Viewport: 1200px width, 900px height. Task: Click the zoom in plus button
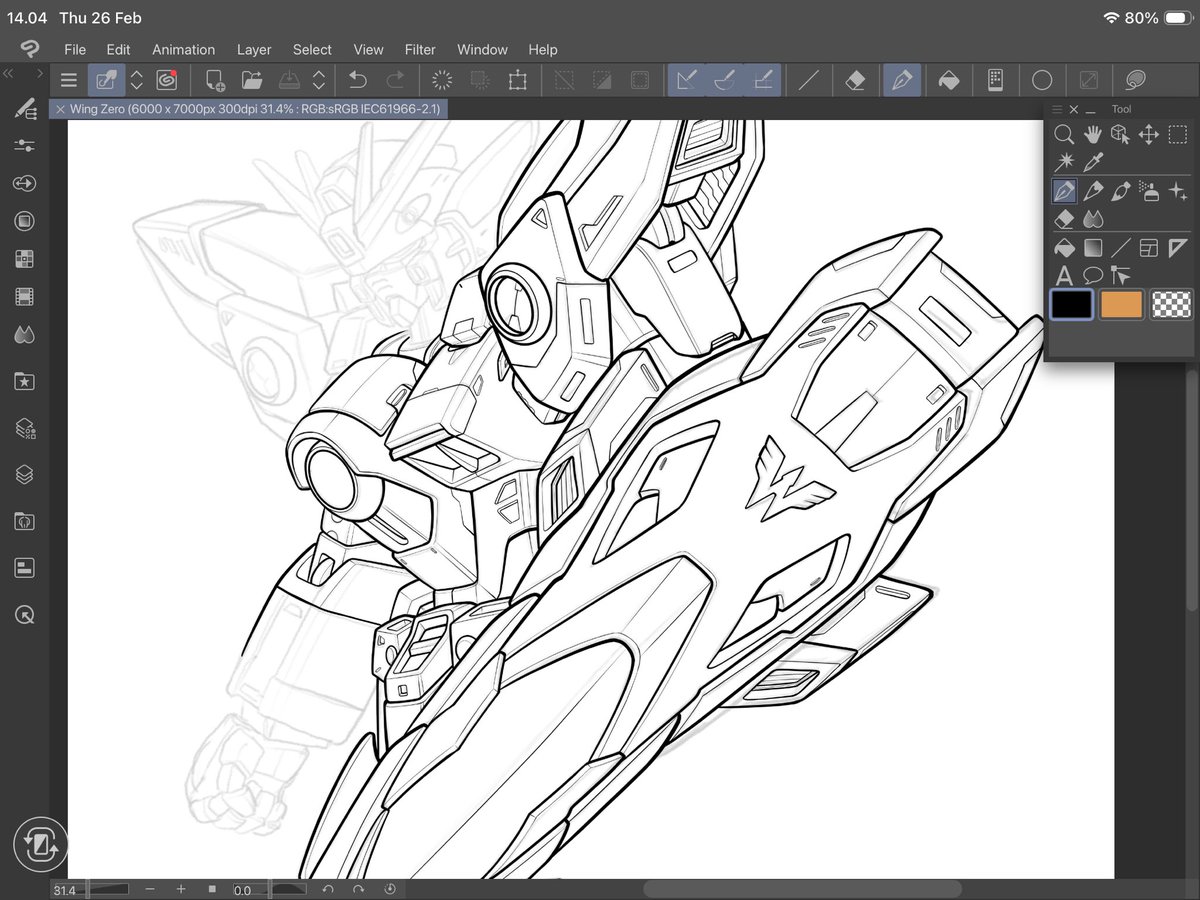181,889
